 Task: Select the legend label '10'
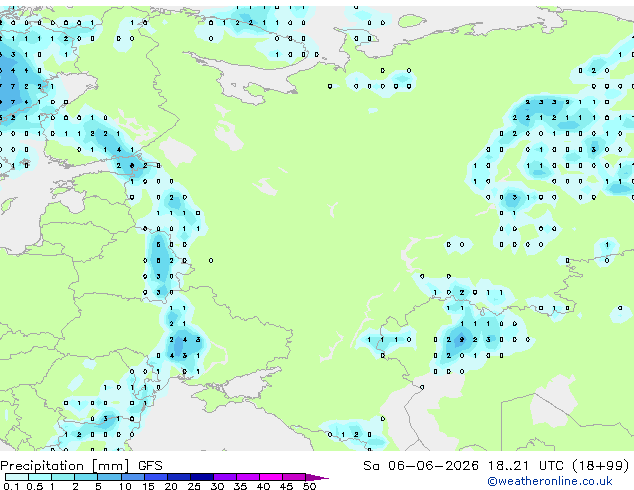[x=125, y=486]
